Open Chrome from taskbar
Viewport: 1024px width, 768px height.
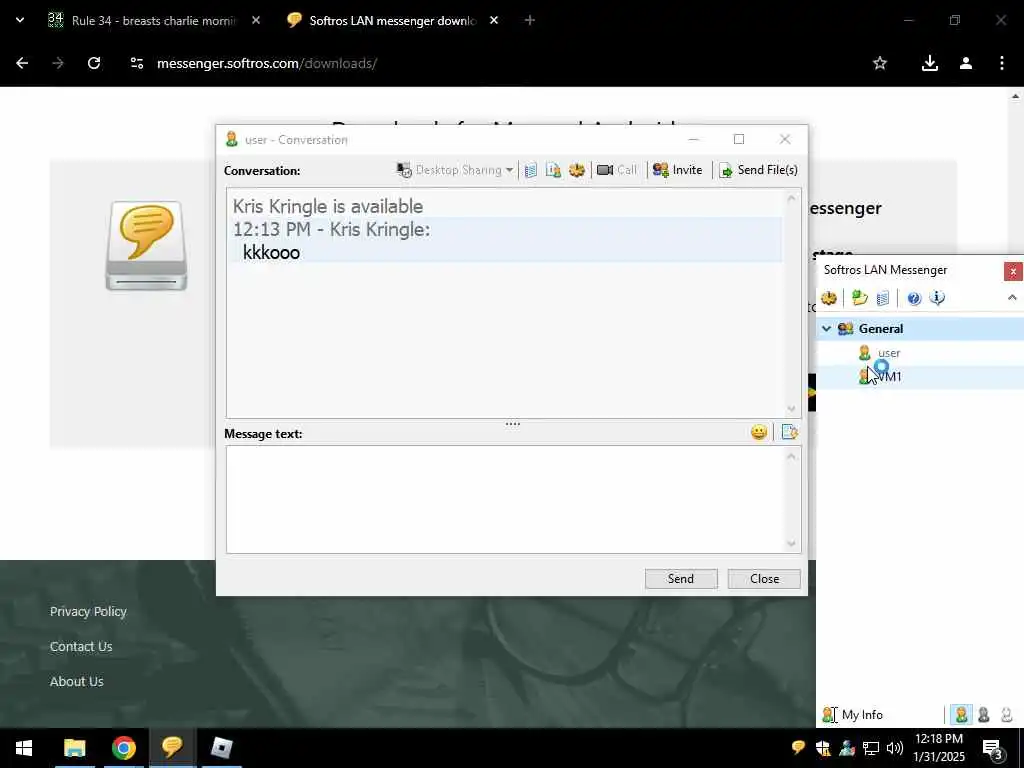[x=123, y=748]
